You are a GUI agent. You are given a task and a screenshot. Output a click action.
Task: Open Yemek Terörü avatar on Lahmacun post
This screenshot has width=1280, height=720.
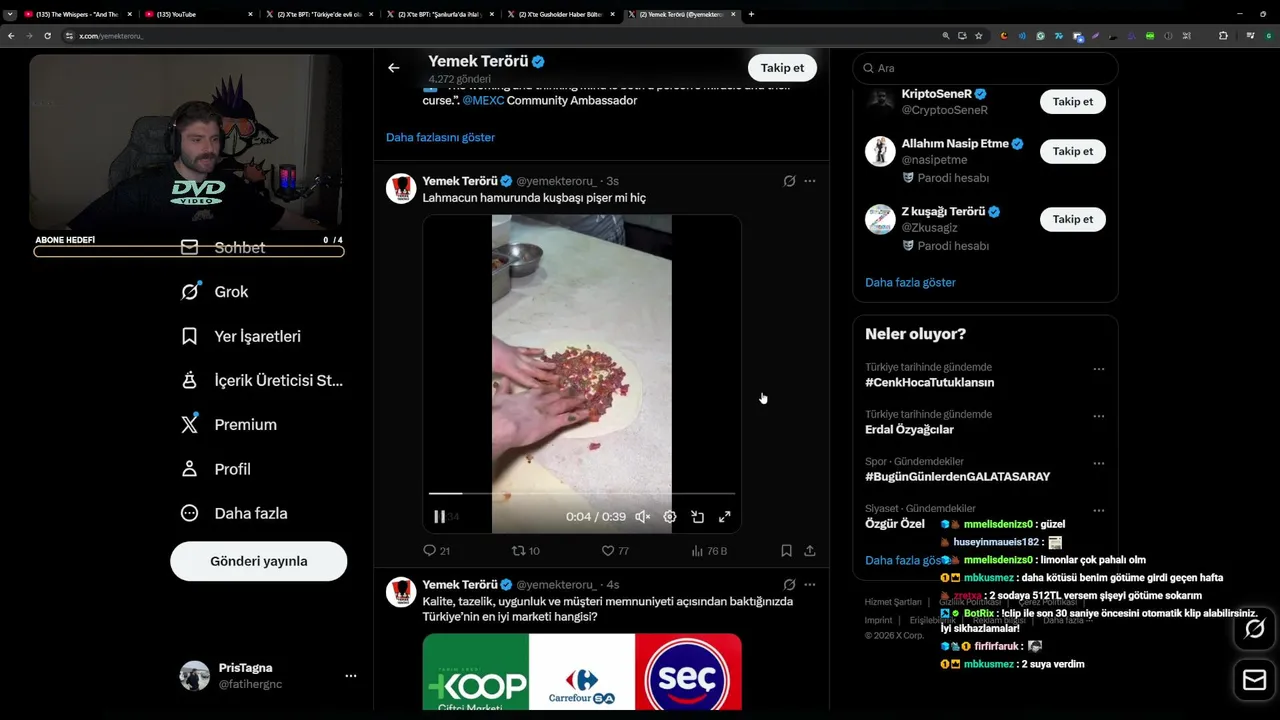(401, 188)
